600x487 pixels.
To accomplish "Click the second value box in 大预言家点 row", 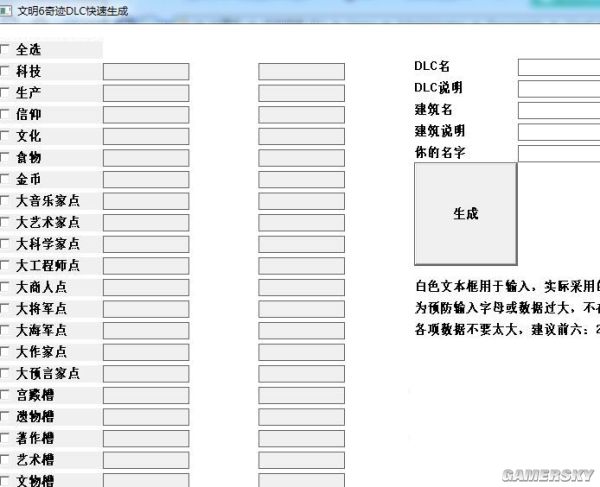I will (302, 374).
